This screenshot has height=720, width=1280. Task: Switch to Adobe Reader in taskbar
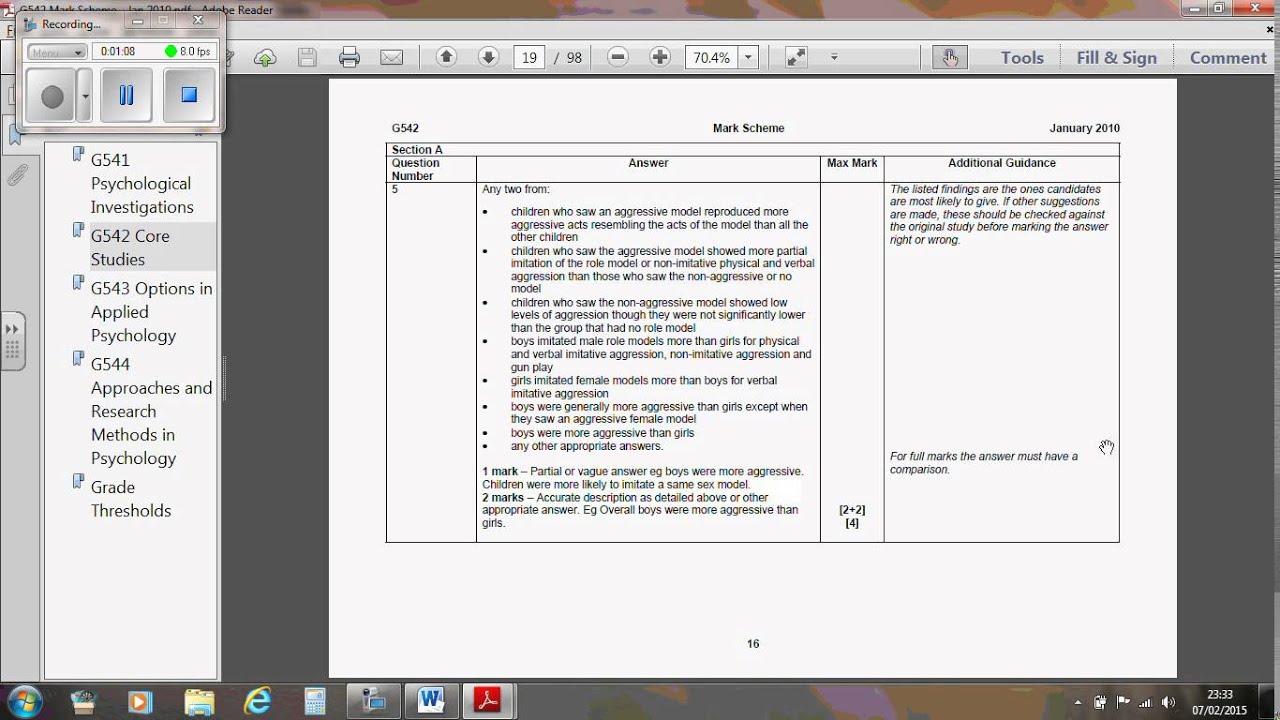point(488,700)
